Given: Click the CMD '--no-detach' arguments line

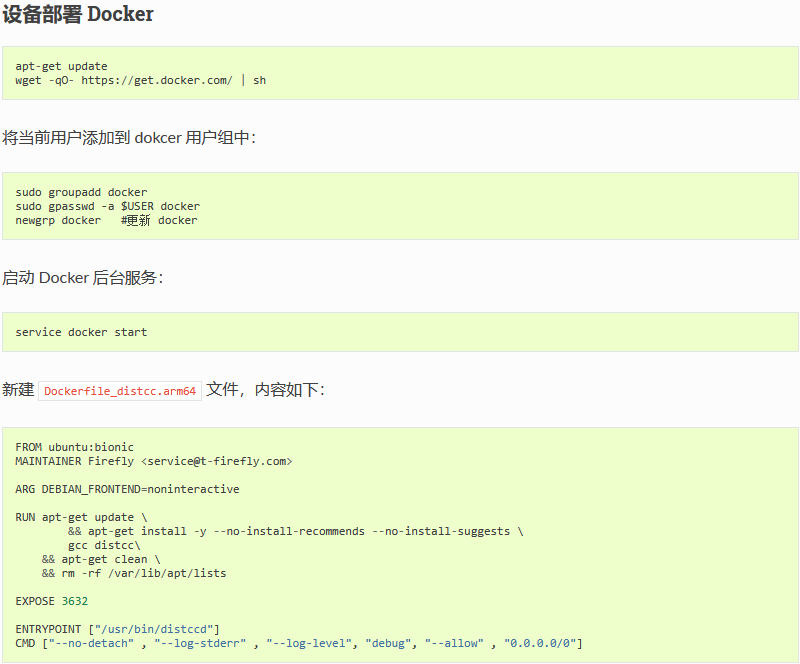Looking at the screenshot, I should click(299, 643).
